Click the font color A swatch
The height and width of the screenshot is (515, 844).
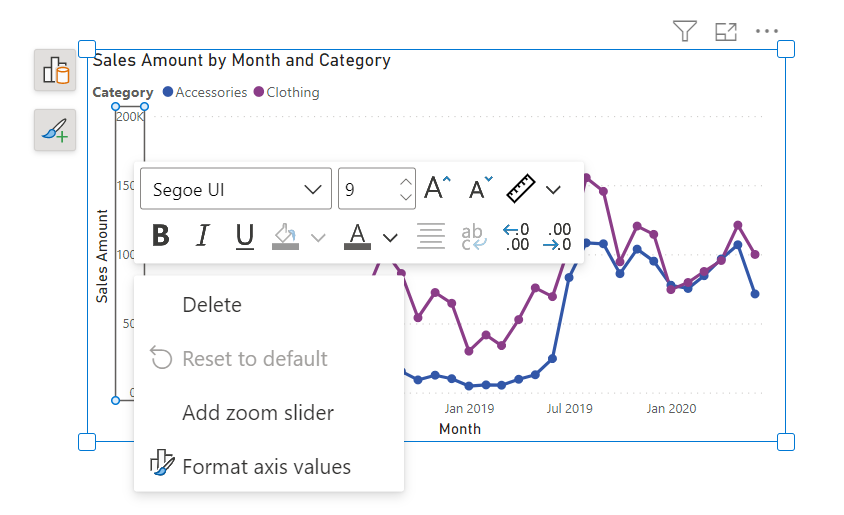click(358, 236)
